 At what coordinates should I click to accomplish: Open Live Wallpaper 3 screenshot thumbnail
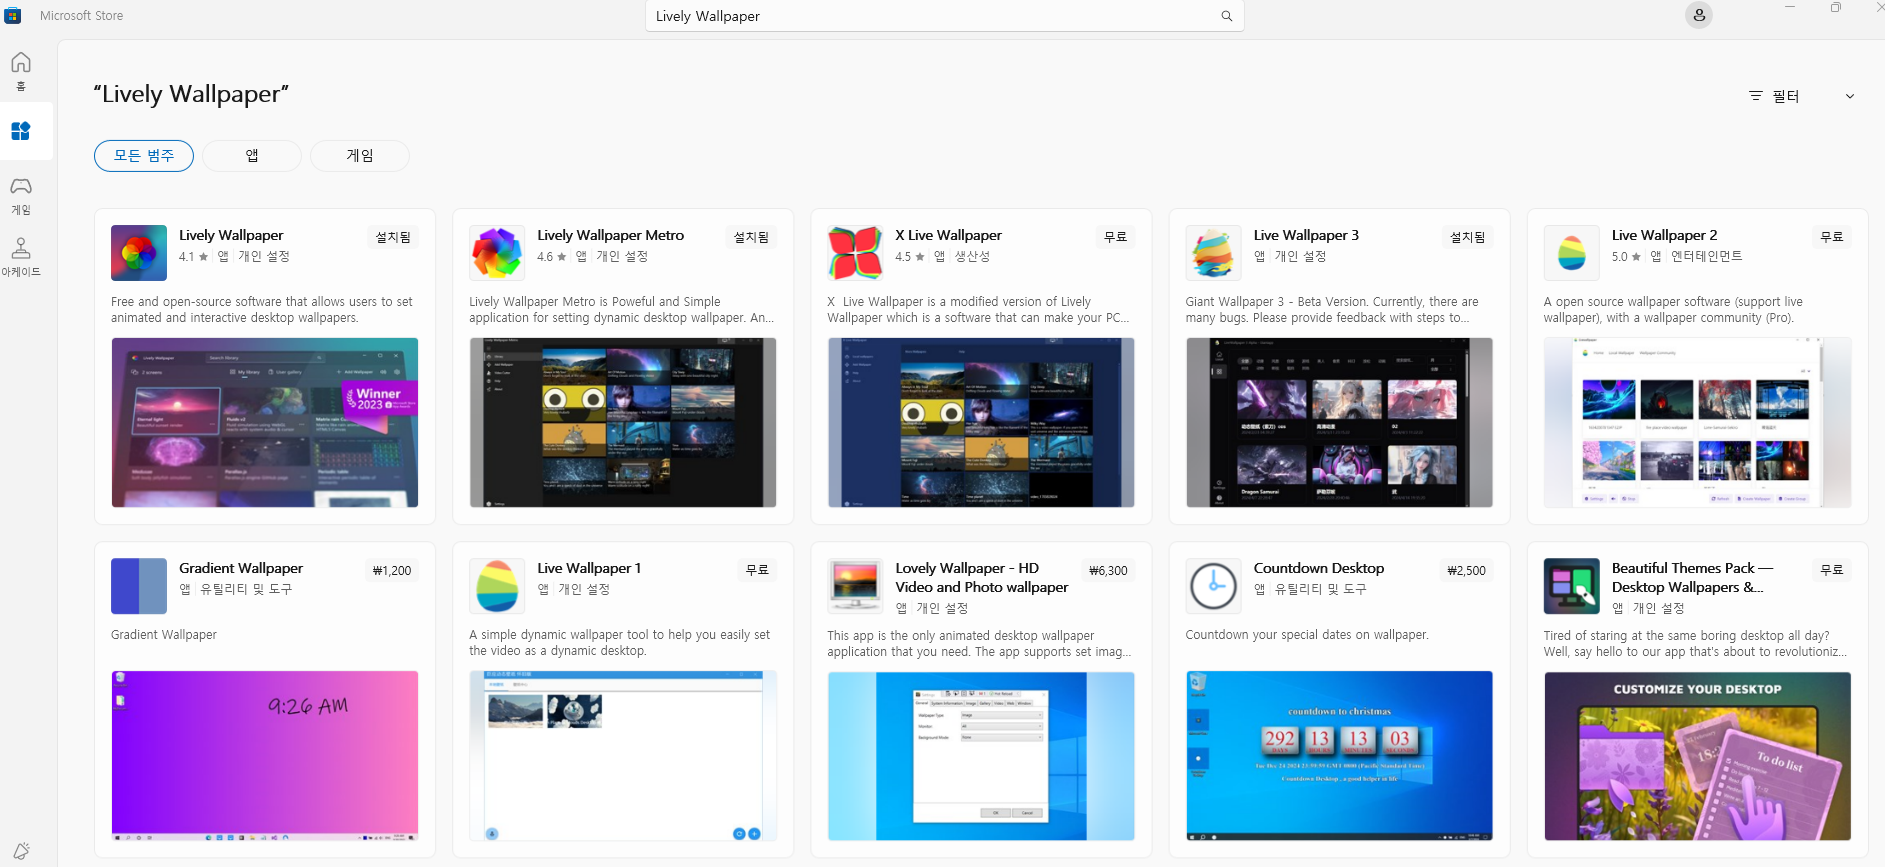tap(1339, 422)
